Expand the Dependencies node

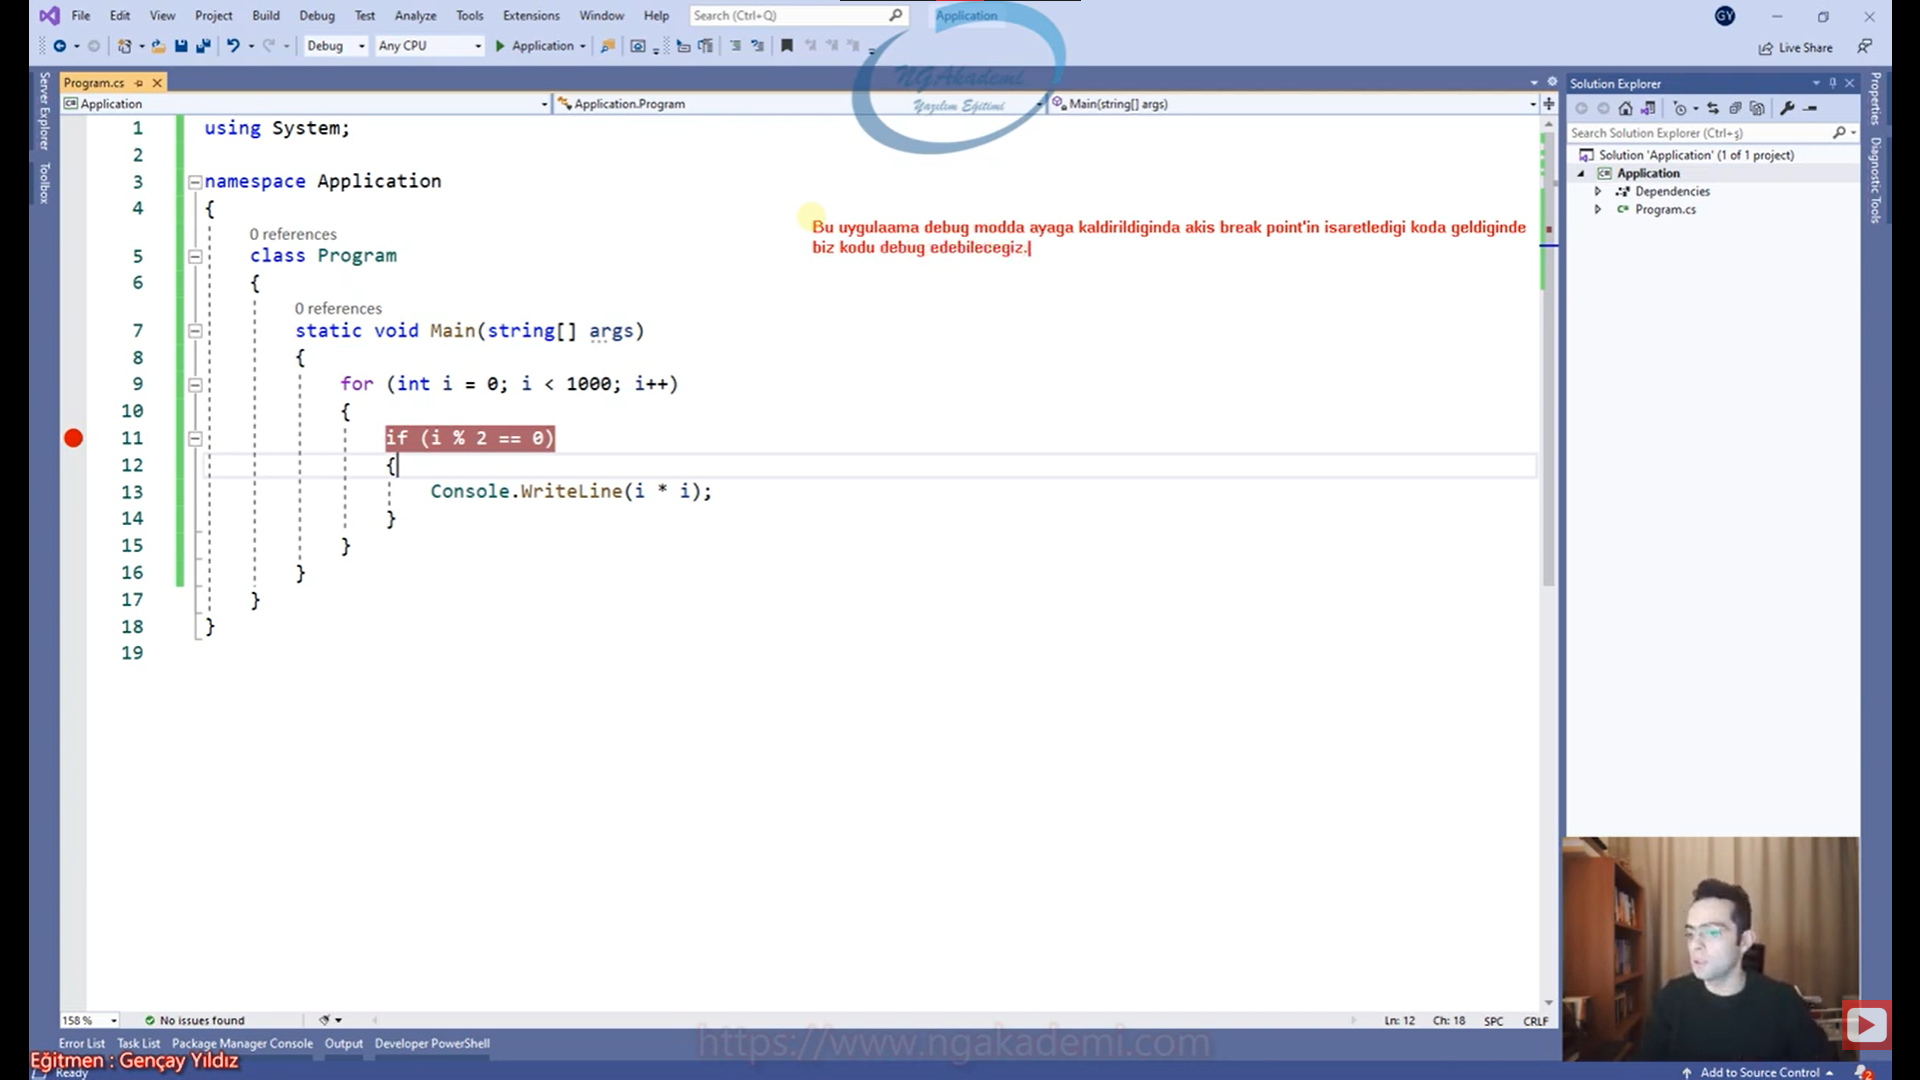(1598, 191)
